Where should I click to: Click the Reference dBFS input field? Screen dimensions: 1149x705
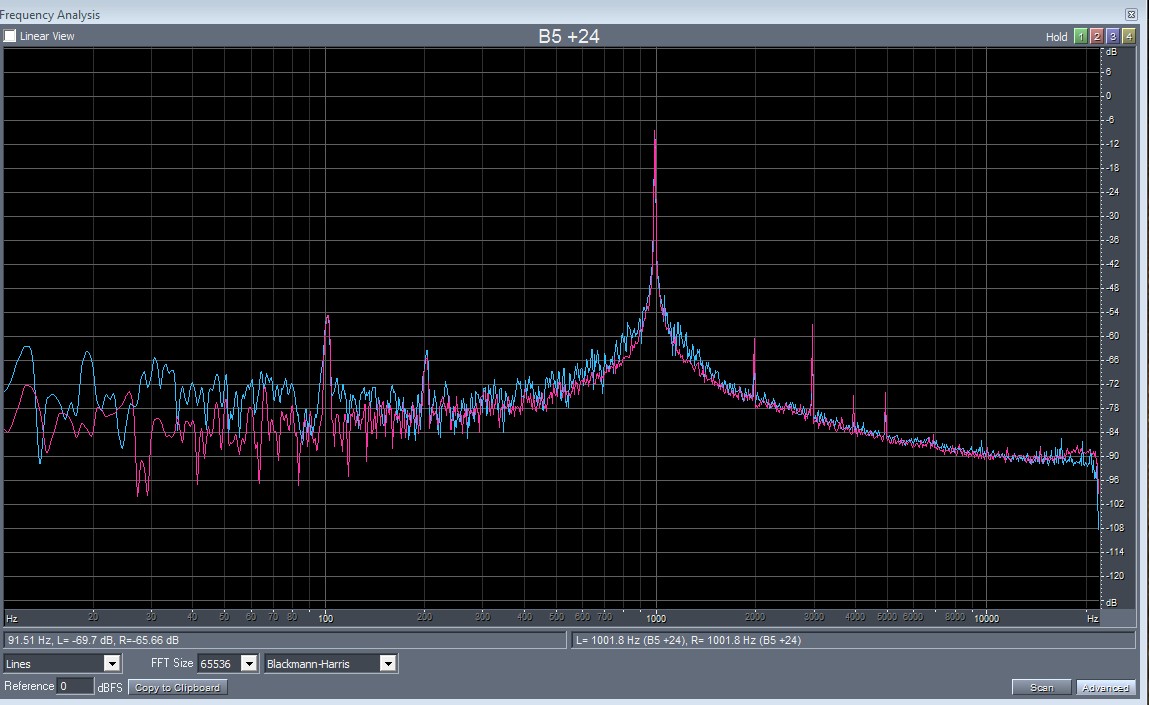pos(75,686)
